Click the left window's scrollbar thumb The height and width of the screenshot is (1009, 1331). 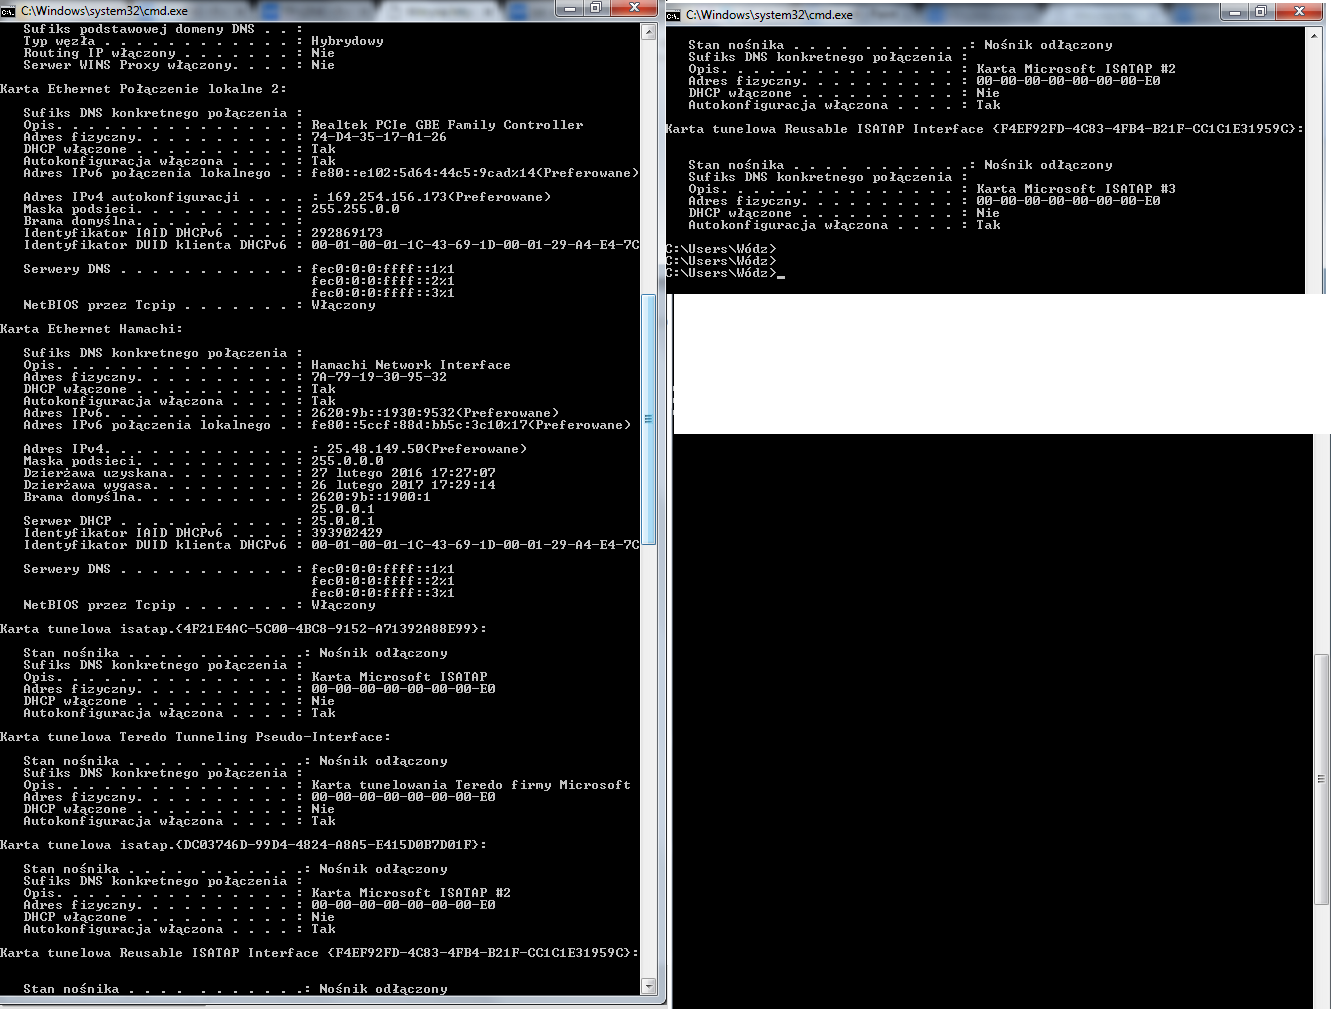pos(648,419)
